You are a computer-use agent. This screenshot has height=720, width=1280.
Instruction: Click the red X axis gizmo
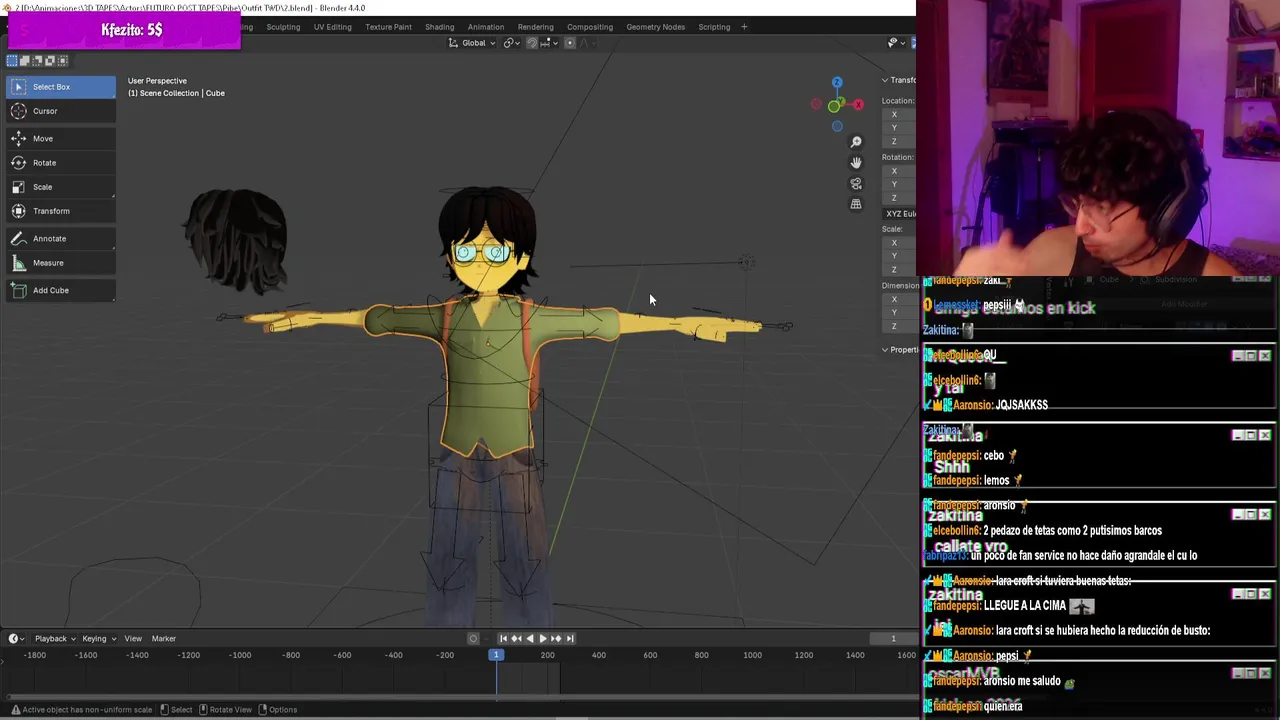point(858,105)
